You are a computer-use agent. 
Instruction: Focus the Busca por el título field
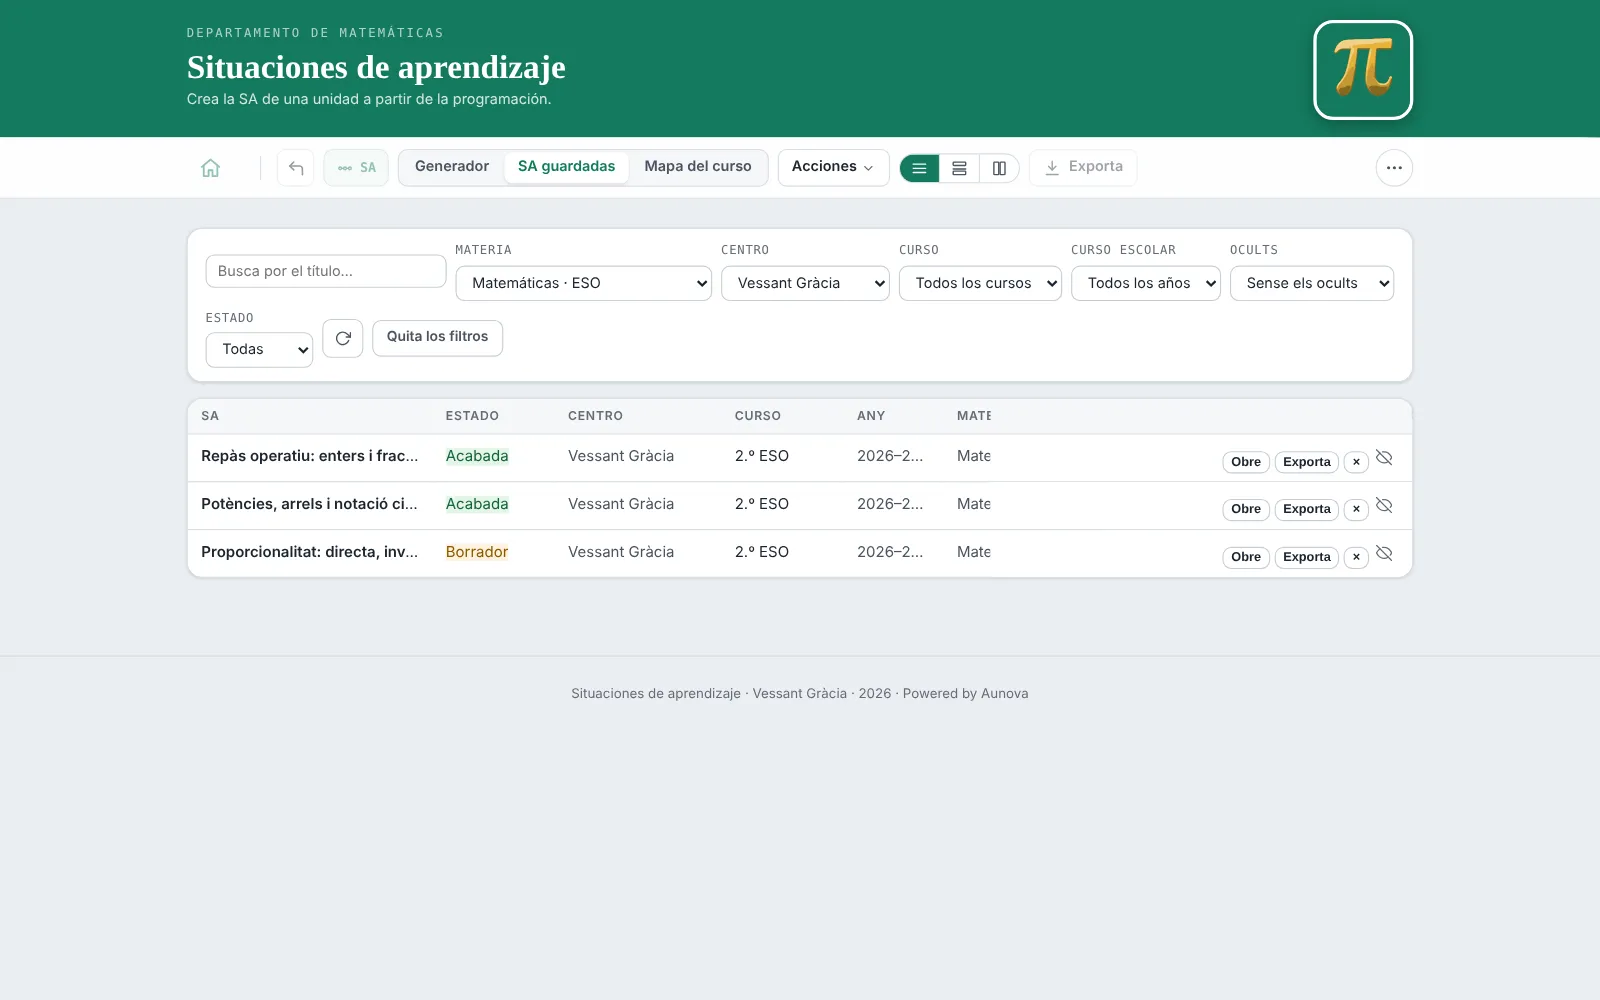pos(326,271)
